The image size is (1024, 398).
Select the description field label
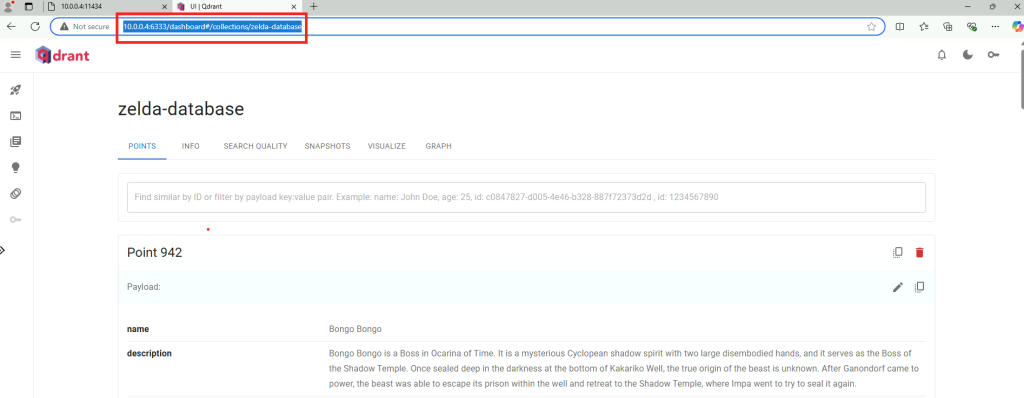click(x=149, y=354)
